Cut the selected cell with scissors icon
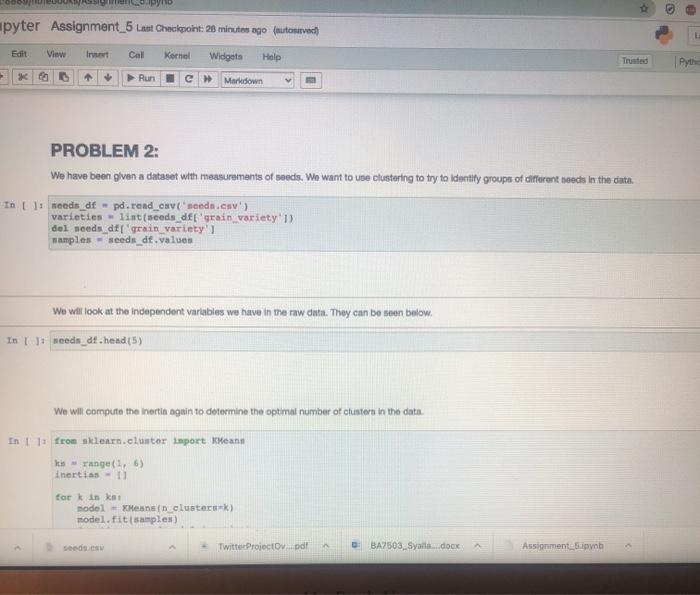Image resolution: width=700 pixels, height=595 pixels. [22, 77]
